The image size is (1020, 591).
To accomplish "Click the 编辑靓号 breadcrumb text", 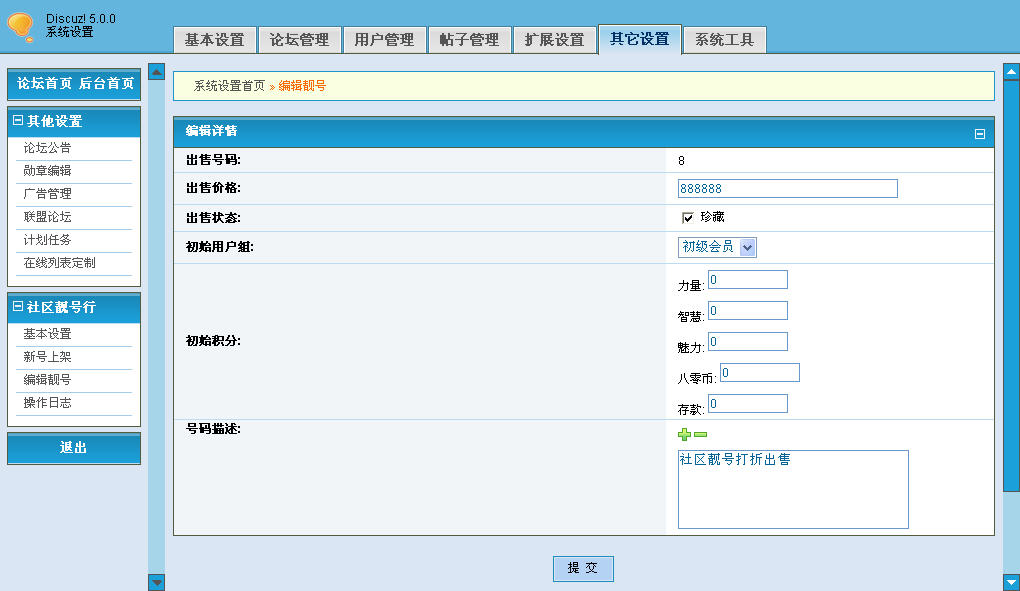I will point(302,86).
